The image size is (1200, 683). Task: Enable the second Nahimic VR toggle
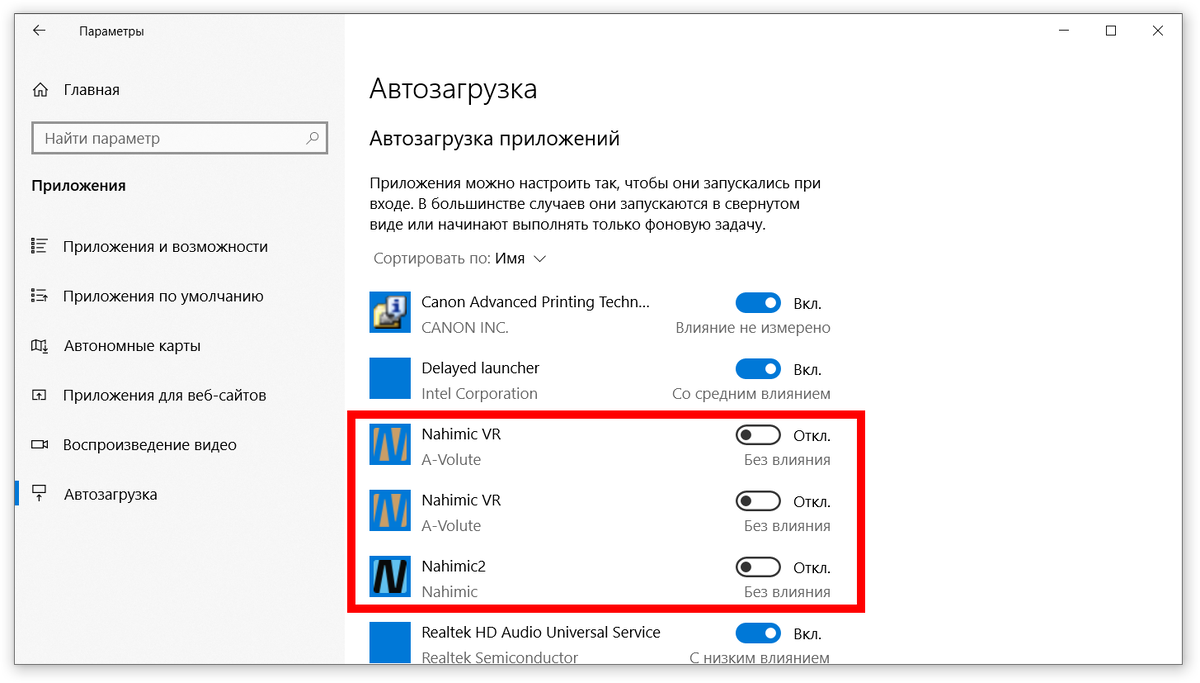[758, 501]
